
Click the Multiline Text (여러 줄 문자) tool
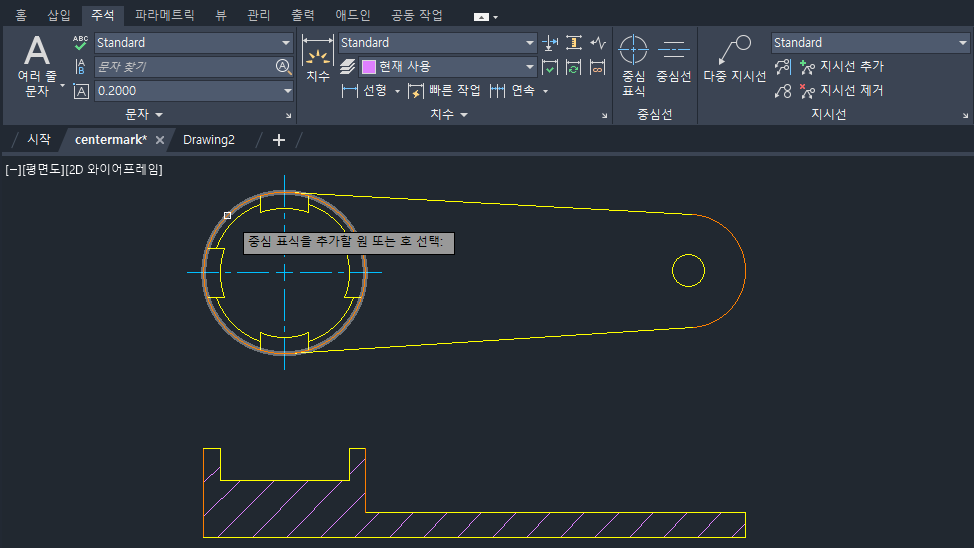click(37, 65)
